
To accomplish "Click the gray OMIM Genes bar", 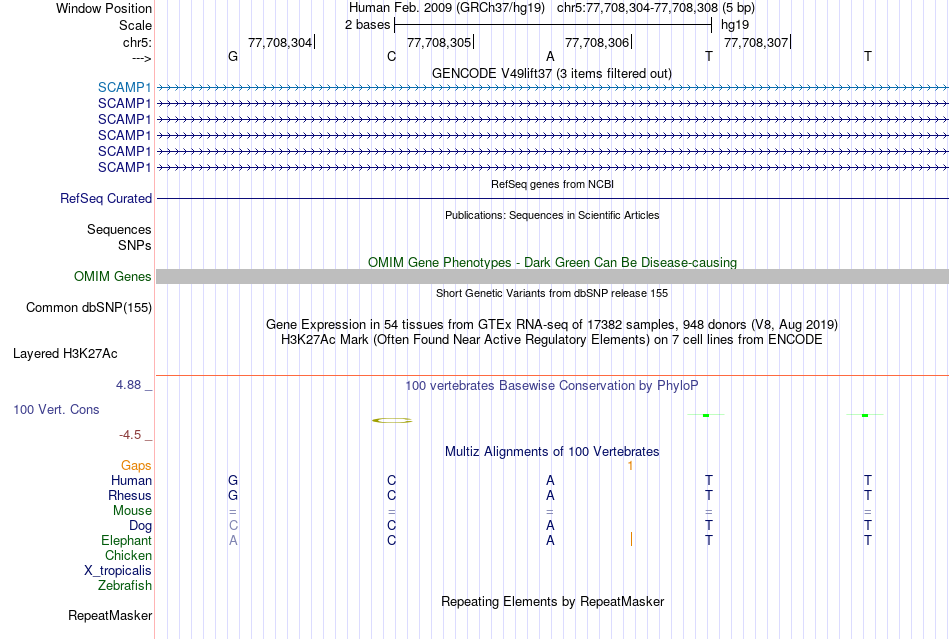I will tap(553, 277).
